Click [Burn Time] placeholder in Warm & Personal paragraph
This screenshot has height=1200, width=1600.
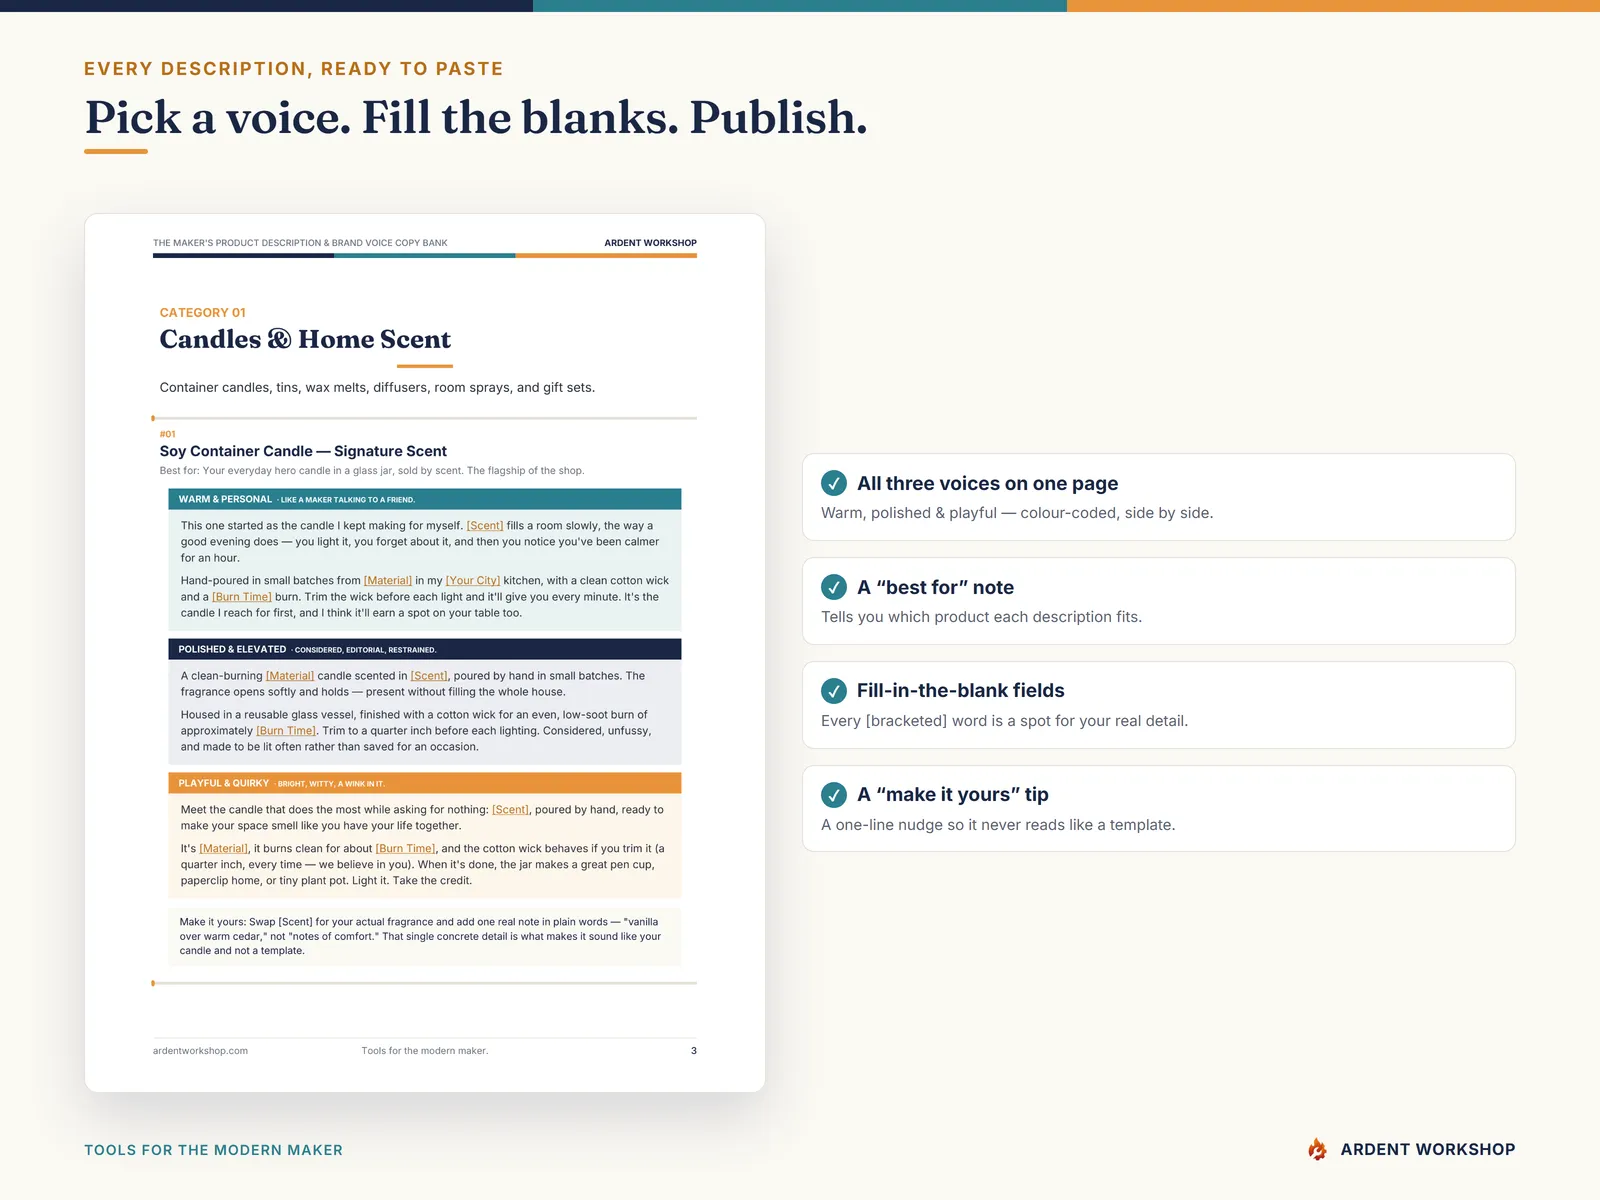pyautogui.click(x=242, y=597)
